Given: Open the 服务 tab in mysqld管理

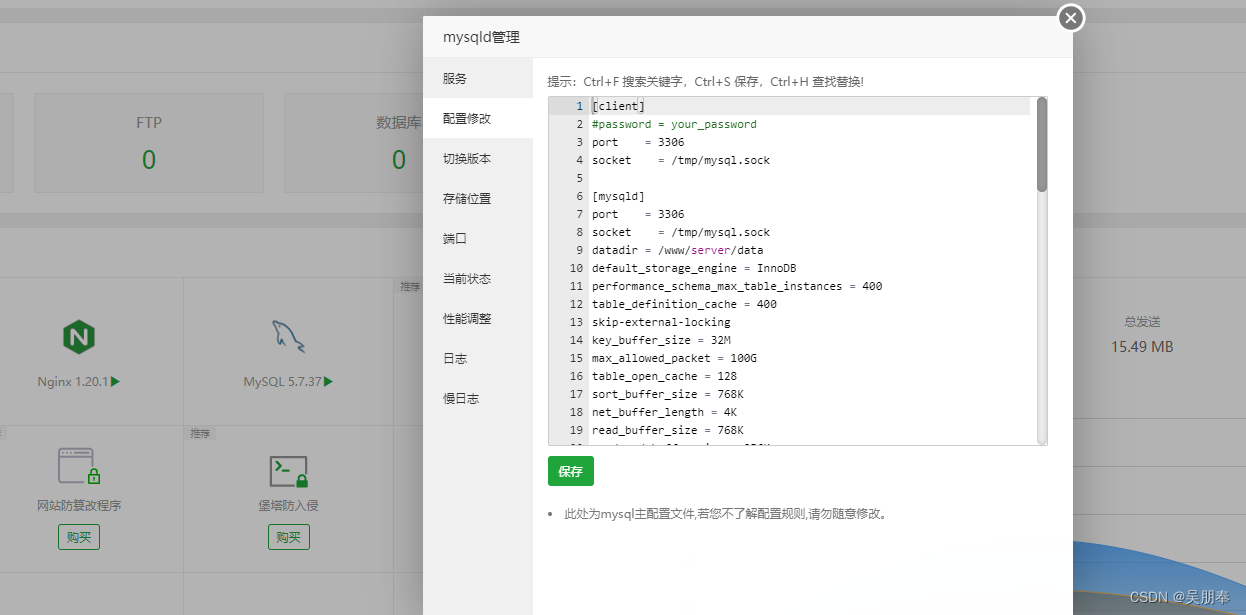Looking at the screenshot, I should tap(478, 78).
